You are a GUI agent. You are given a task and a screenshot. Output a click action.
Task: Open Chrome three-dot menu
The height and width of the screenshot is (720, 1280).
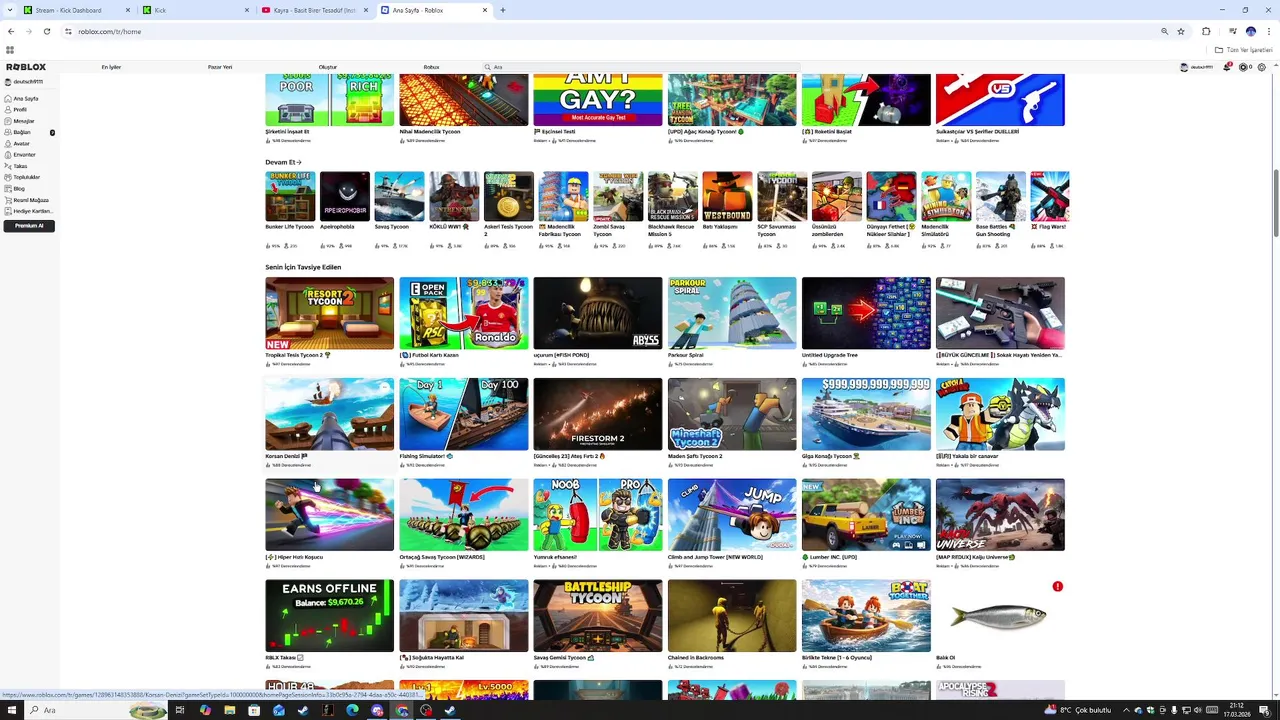[x=1267, y=31]
